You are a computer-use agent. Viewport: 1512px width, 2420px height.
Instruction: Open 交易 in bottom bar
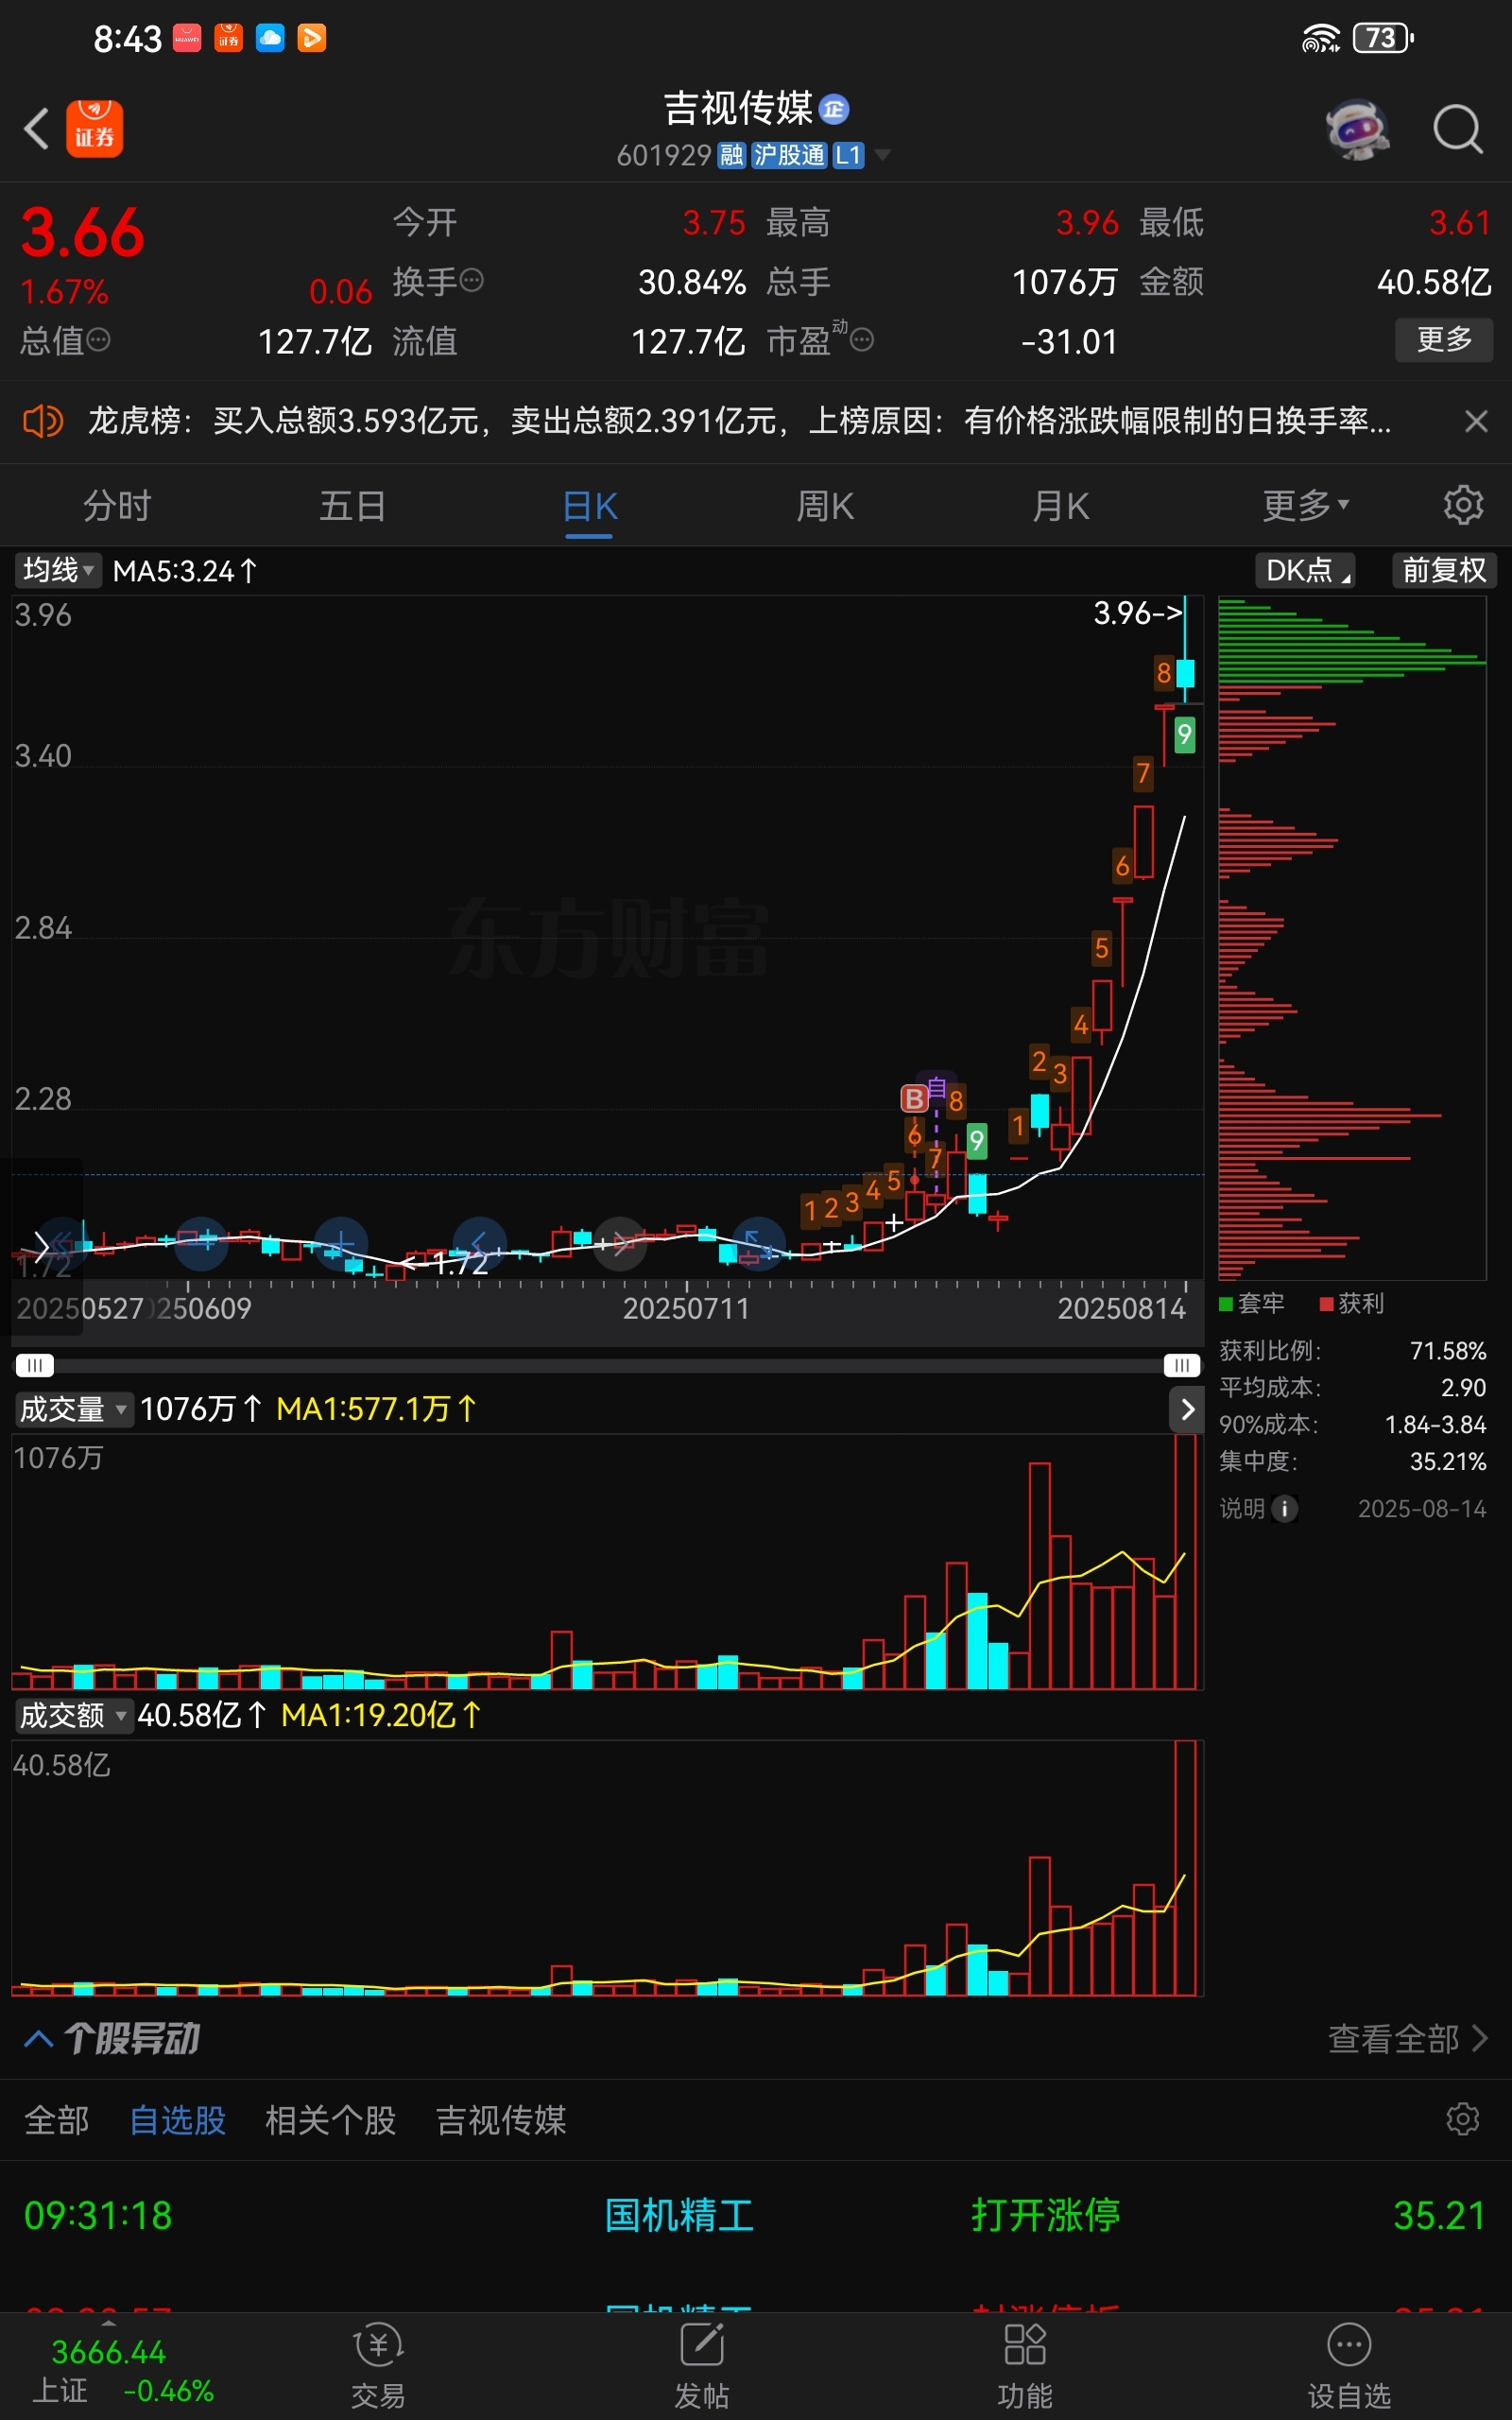point(378,2367)
